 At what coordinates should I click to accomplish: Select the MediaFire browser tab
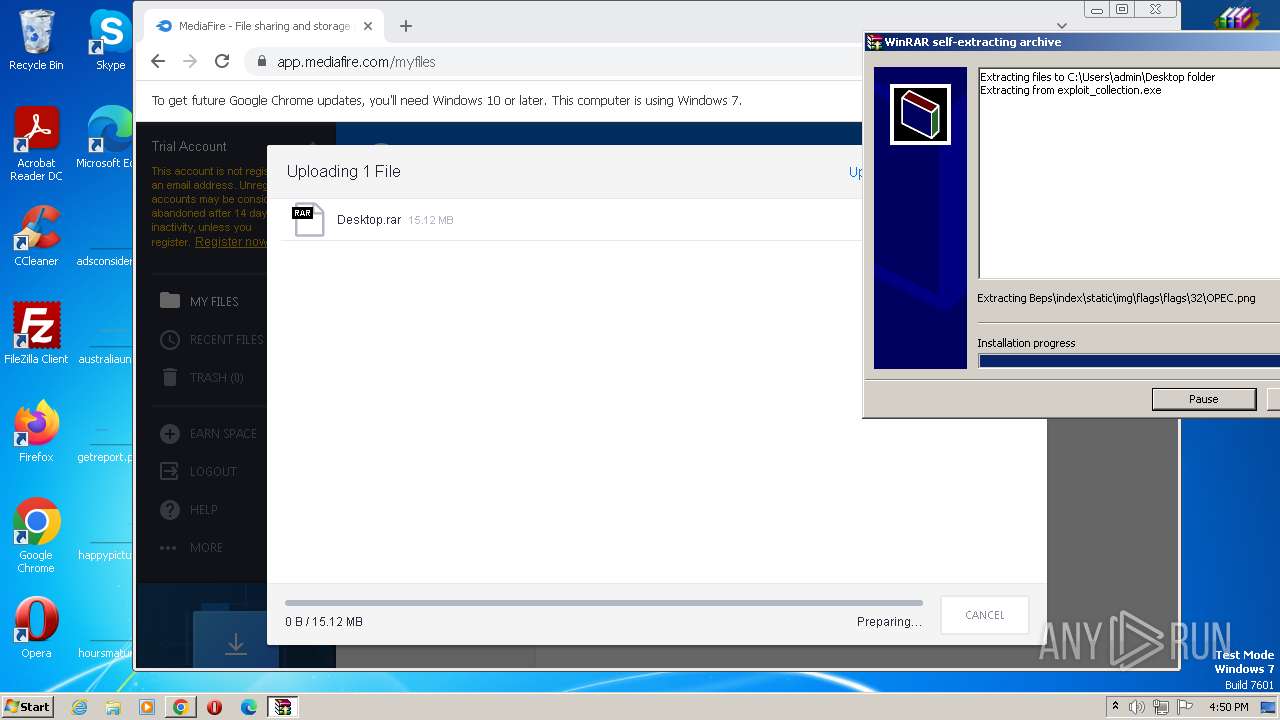[264, 26]
